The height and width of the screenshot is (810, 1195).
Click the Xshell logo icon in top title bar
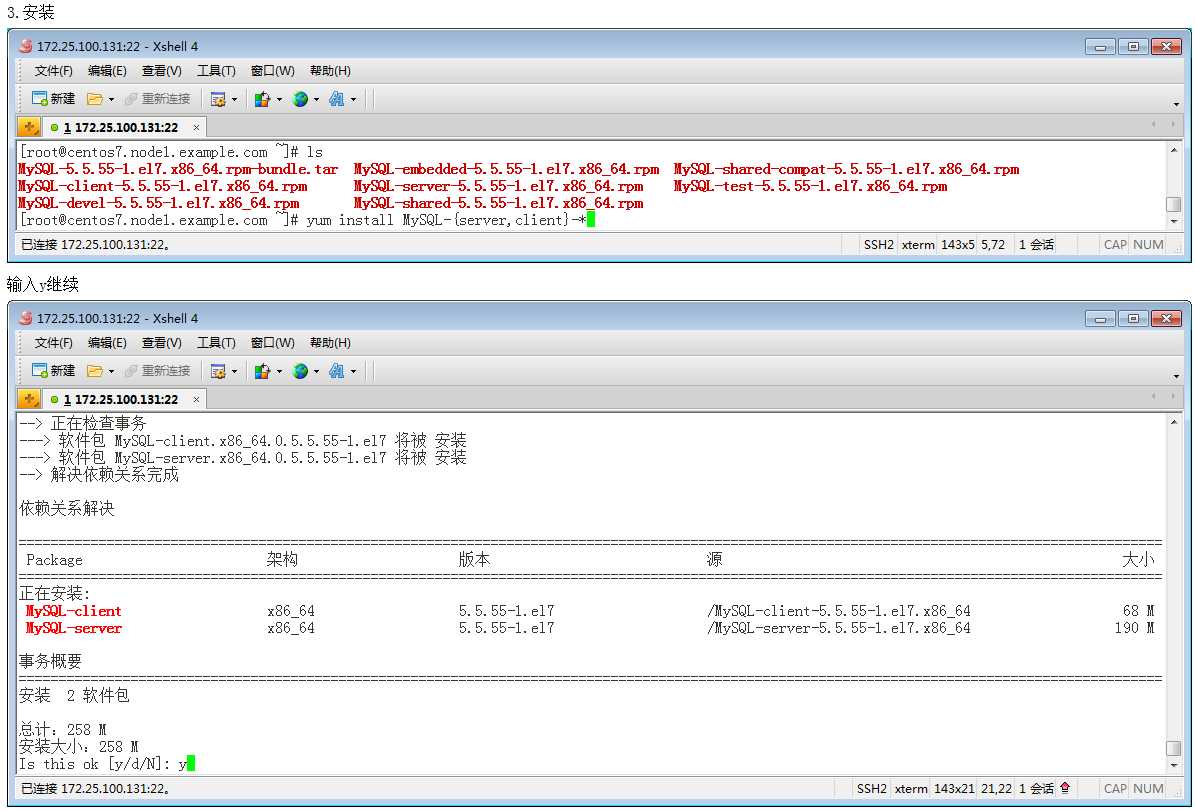click(25, 46)
